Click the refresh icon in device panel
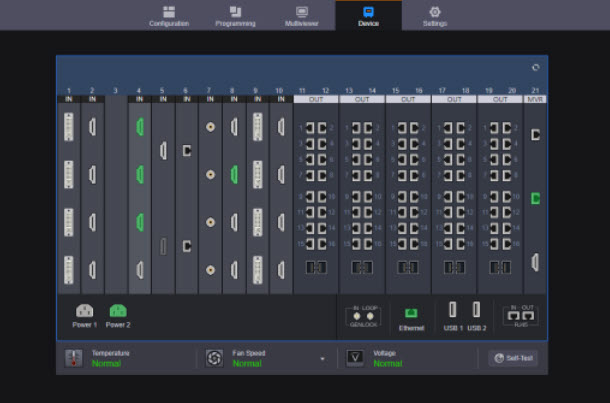The width and height of the screenshot is (610, 403). 535,68
